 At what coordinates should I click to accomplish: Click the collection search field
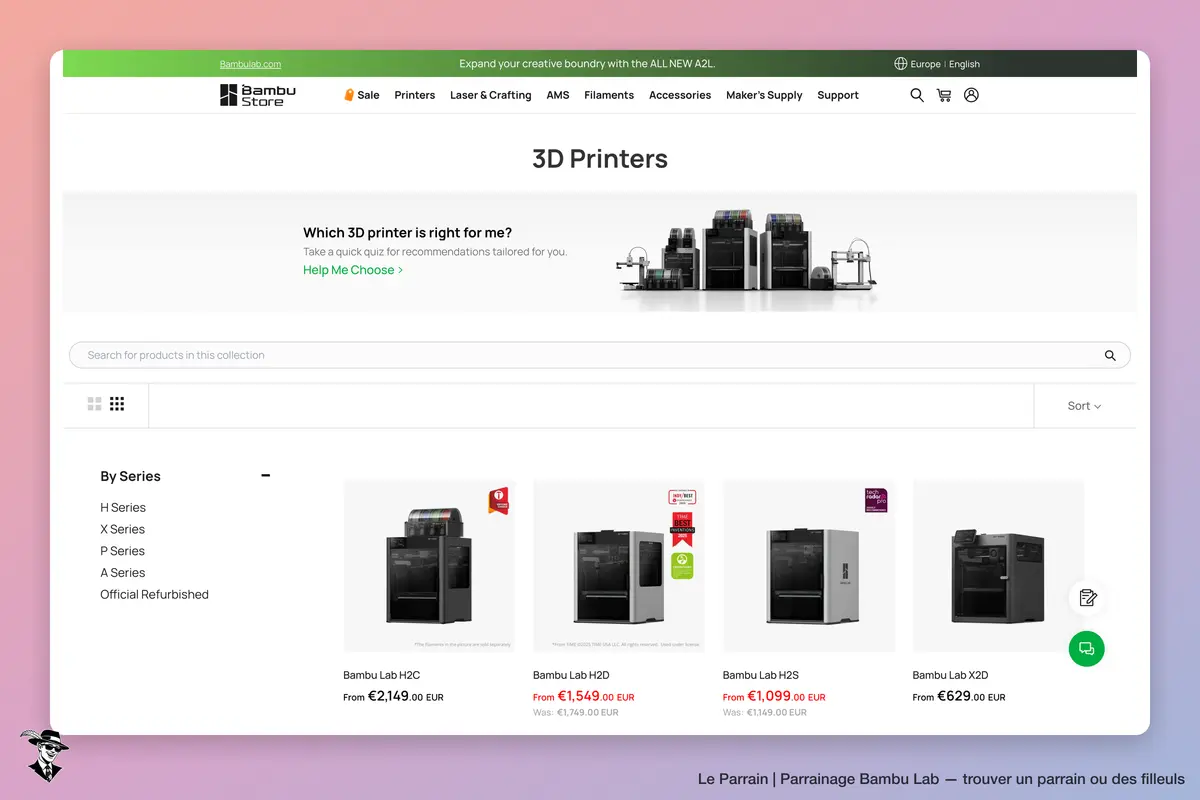600,355
